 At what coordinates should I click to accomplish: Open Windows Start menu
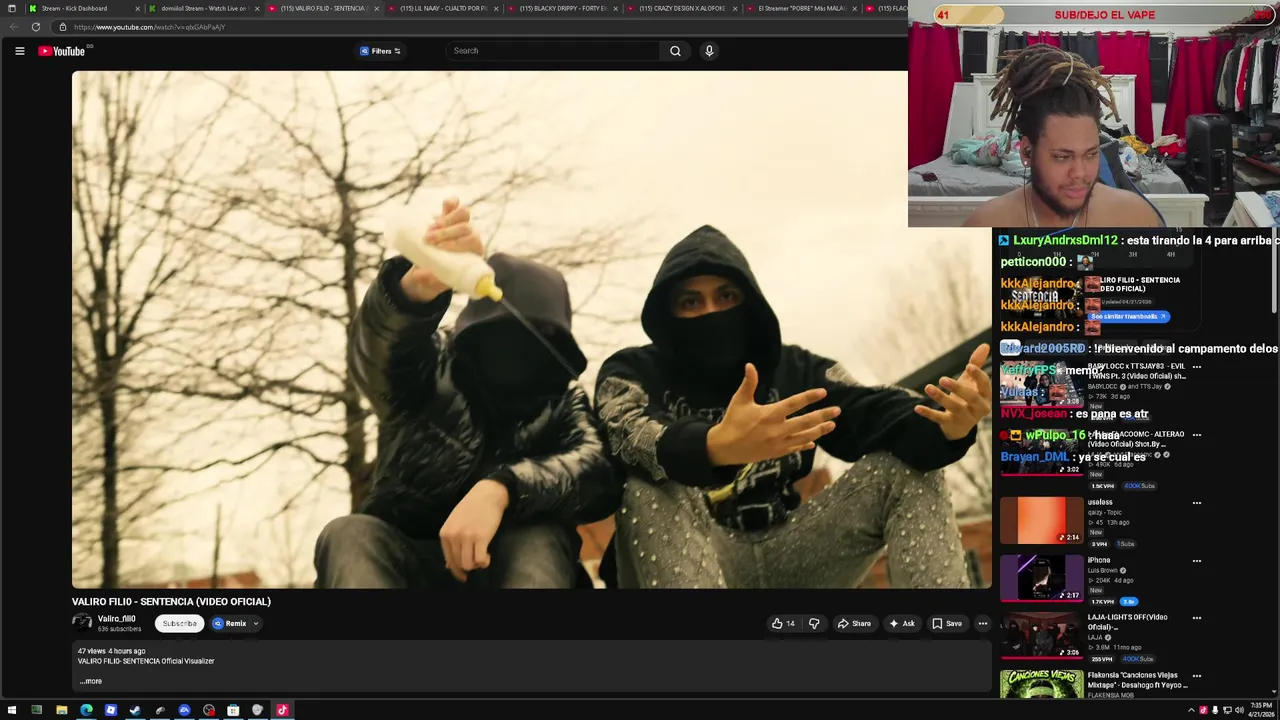(x=12, y=710)
